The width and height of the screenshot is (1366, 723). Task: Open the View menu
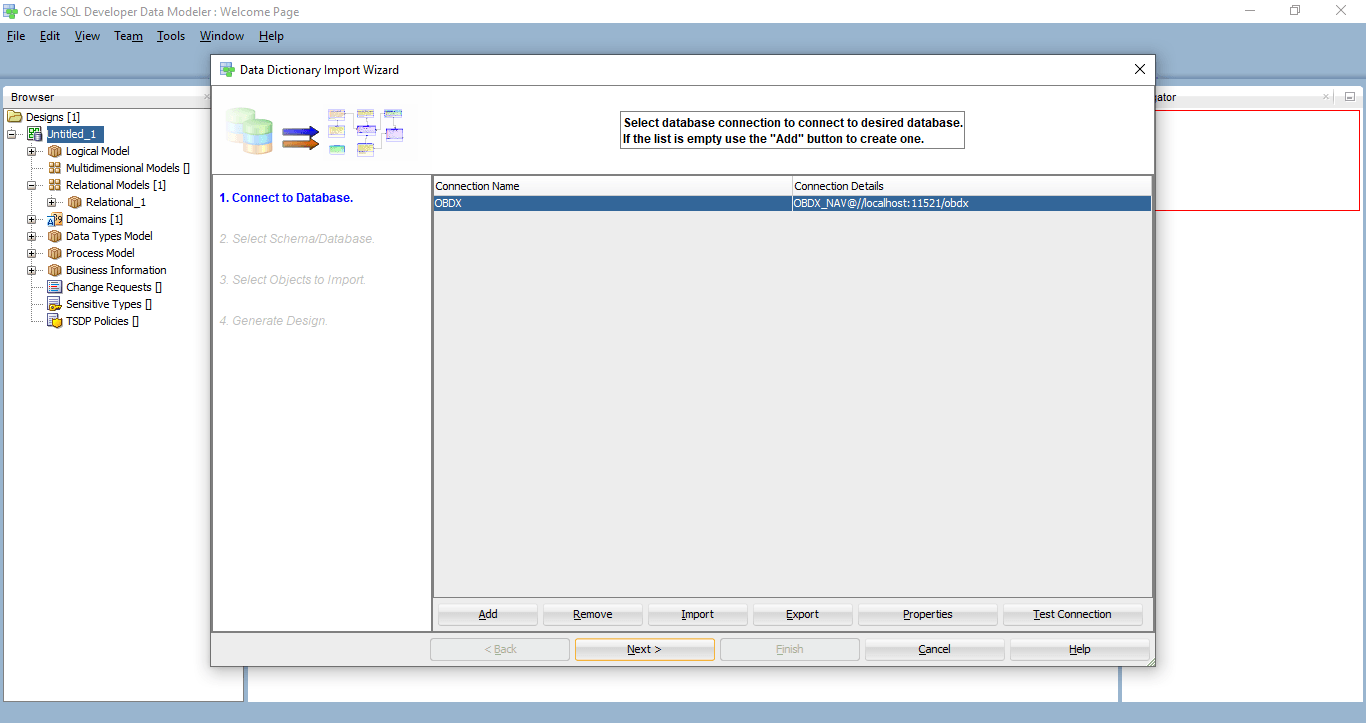pyautogui.click(x=88, y=36)
